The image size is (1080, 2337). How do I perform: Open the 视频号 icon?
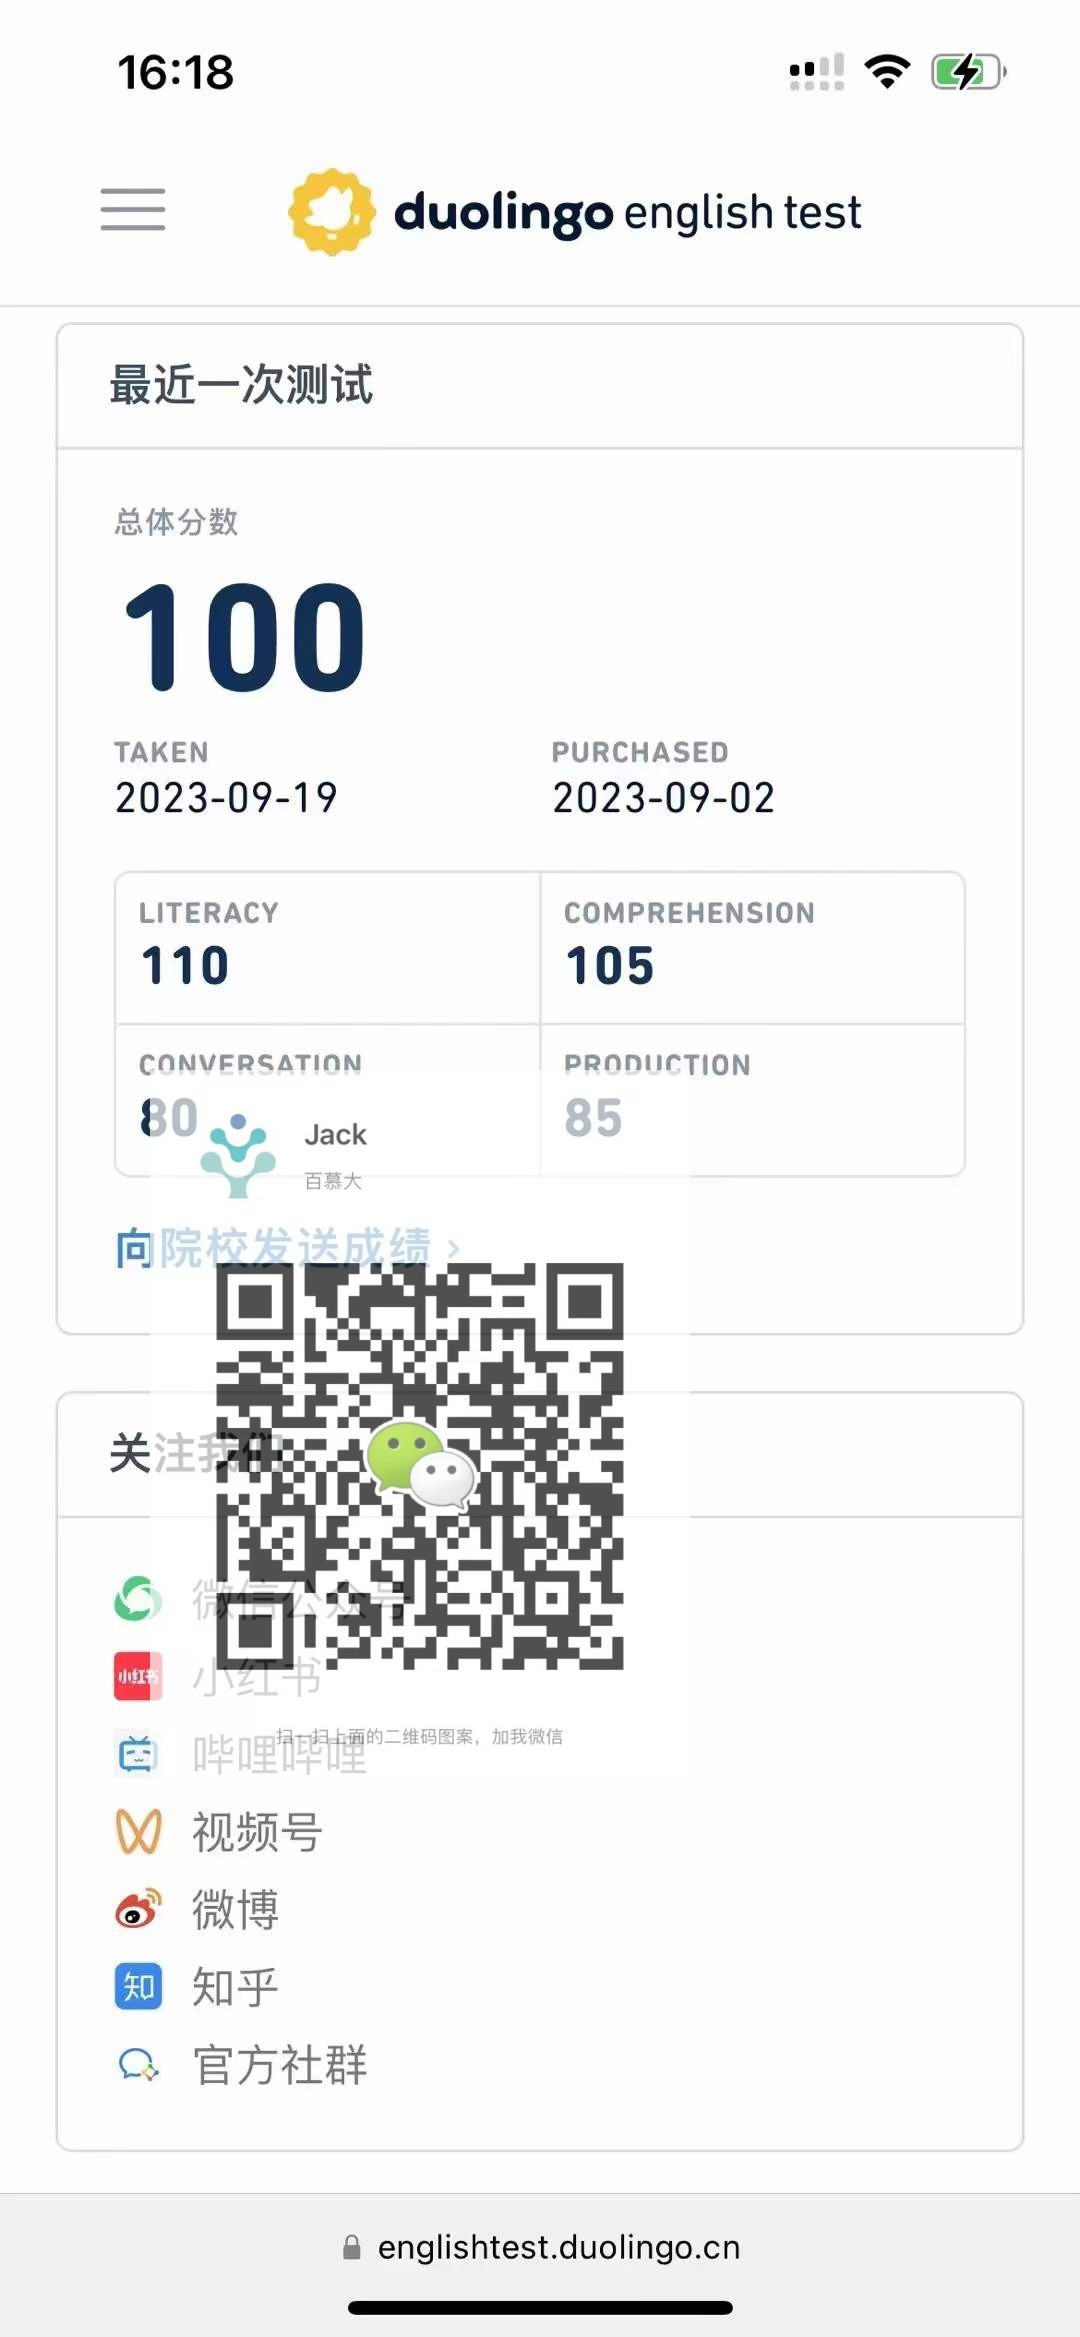138,1832
